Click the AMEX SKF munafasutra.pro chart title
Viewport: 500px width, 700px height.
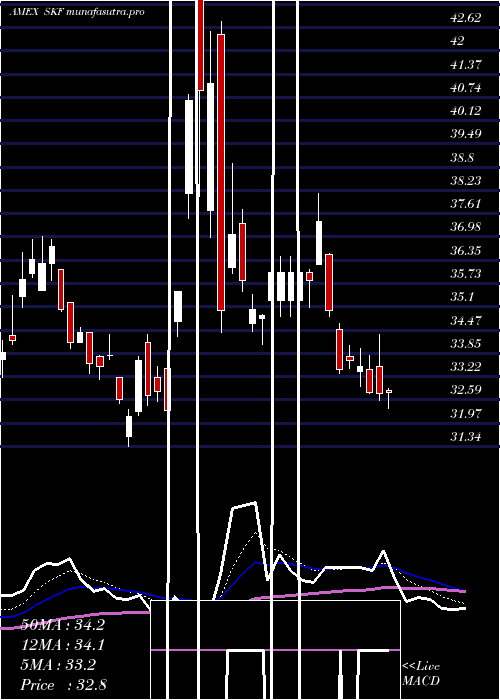[x=77, y=12]
